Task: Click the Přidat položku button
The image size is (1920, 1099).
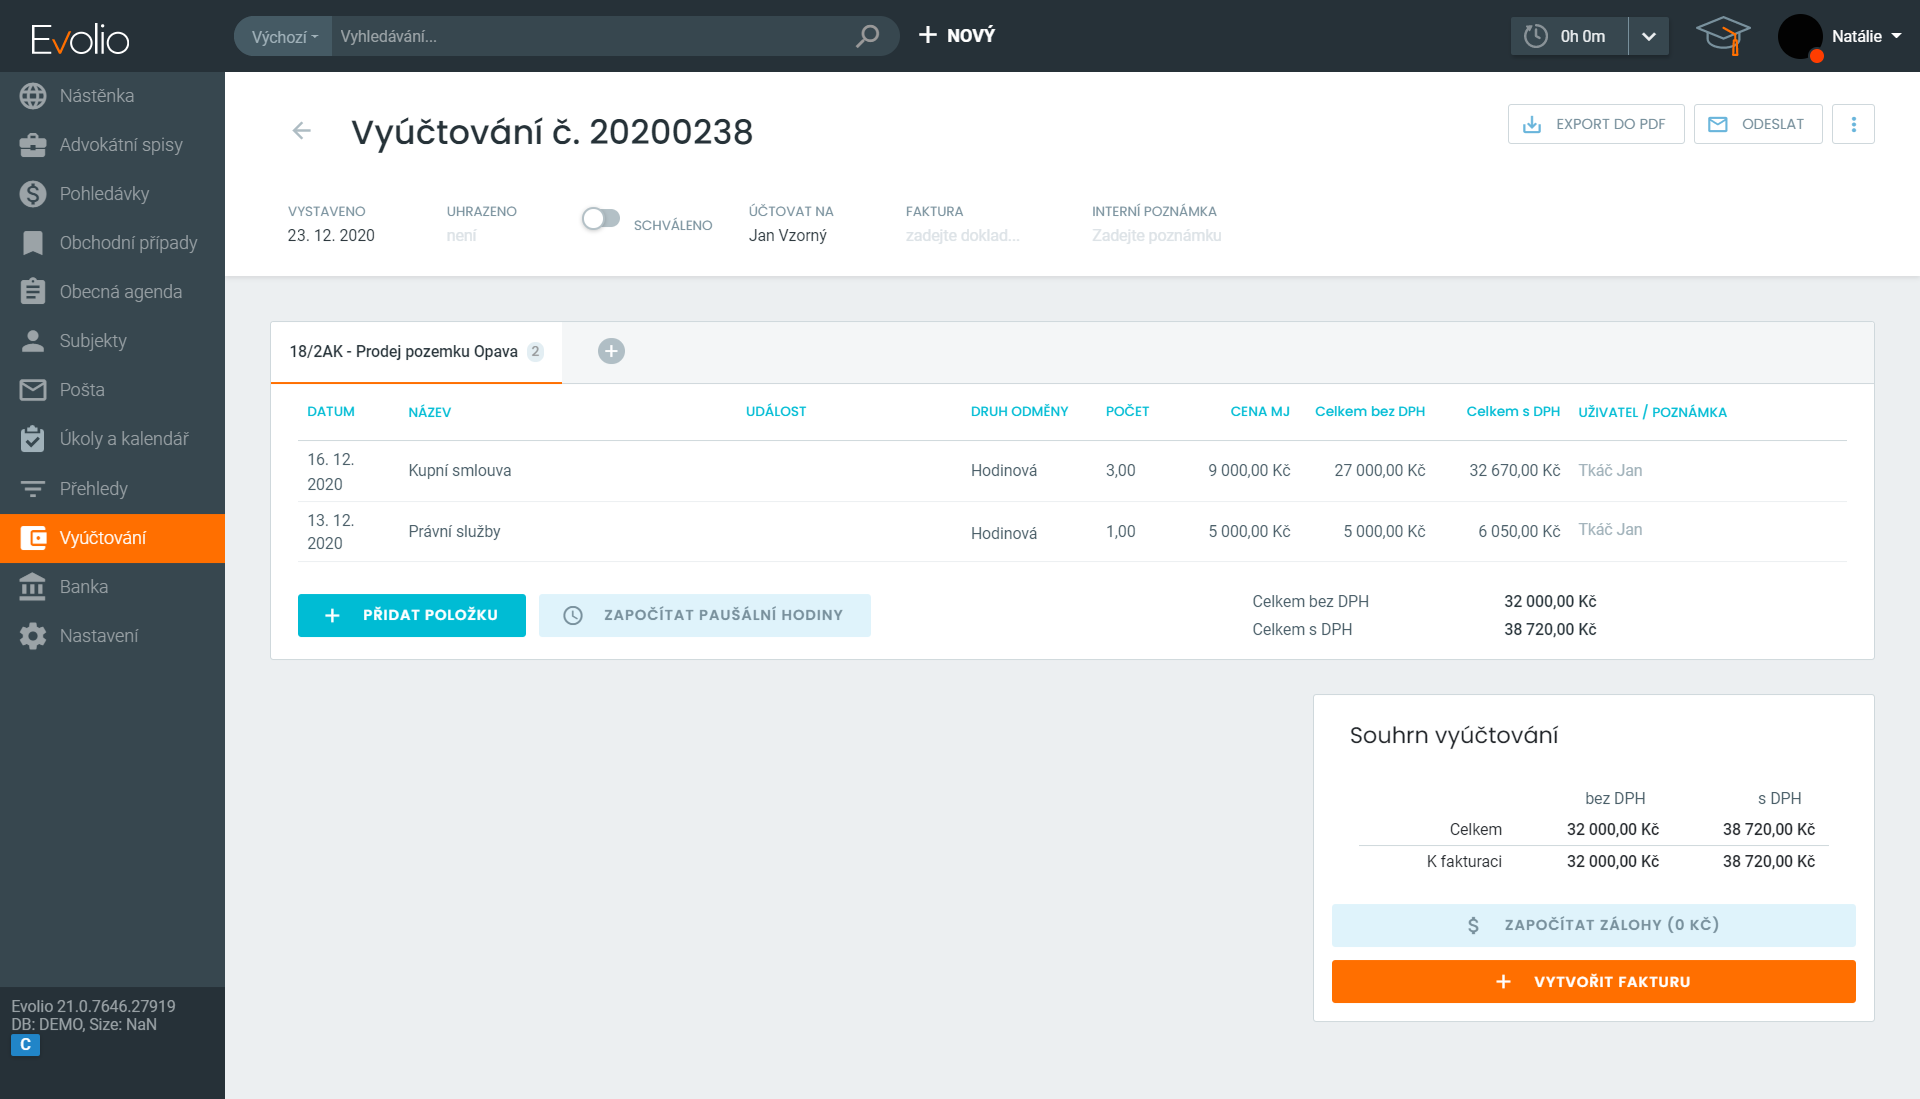Action: pos(411,615)
